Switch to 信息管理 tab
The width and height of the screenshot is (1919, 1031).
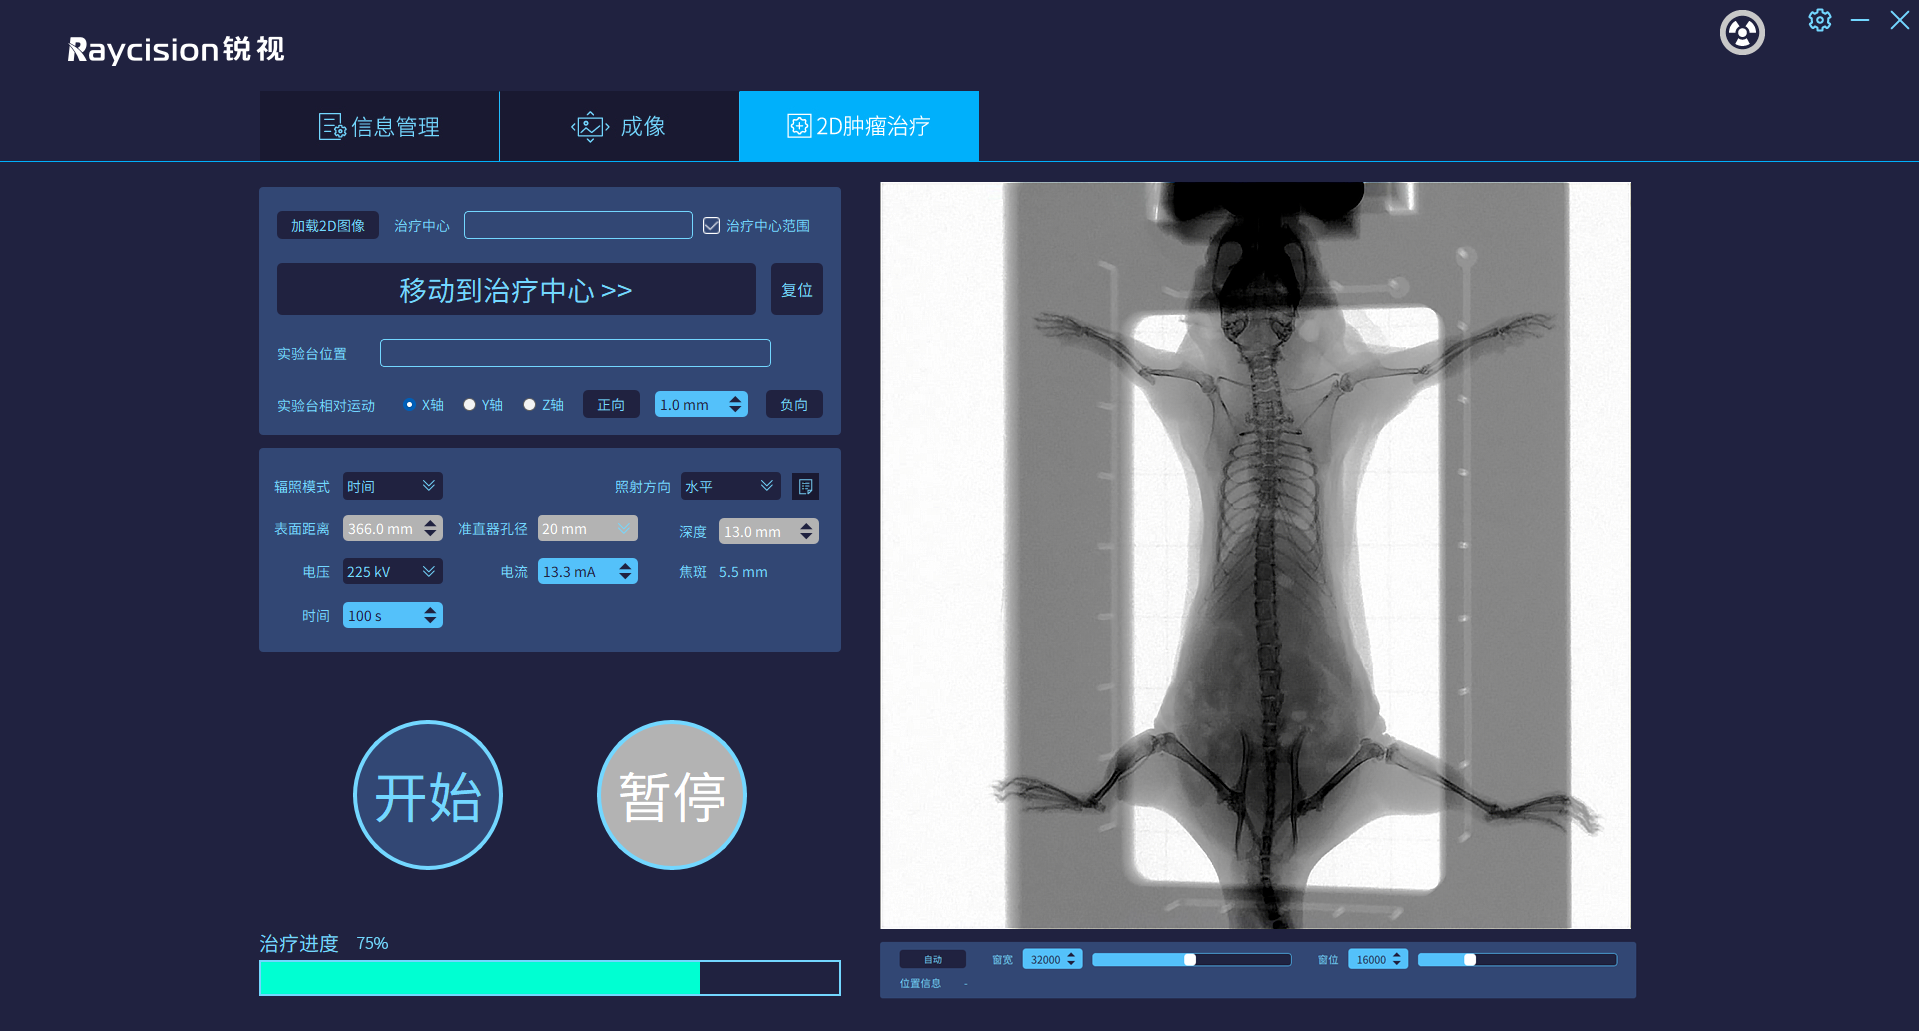pos(379,126)
